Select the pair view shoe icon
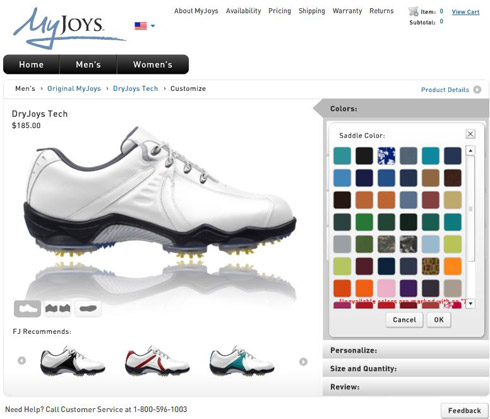This screenshot has width=490, height=419. point(58,308)
